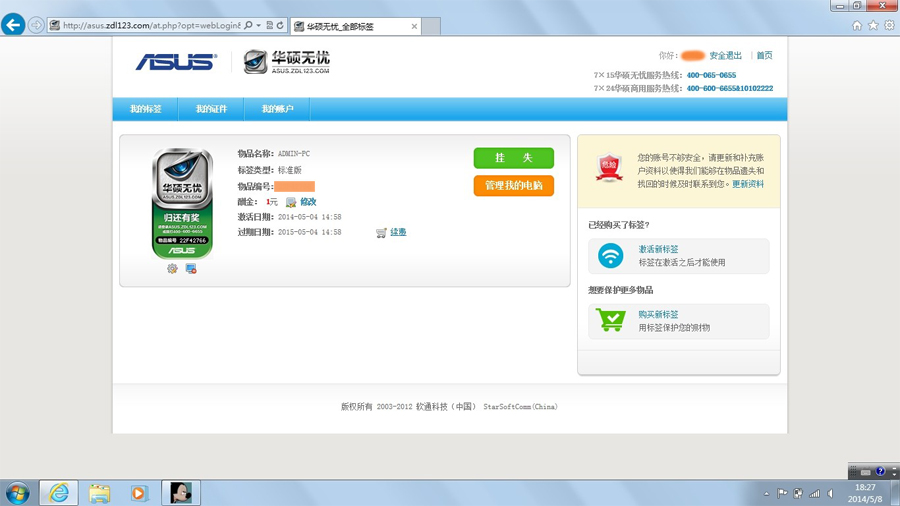
Task: Click the edit icon beside 修改
Action: point(291,202)
